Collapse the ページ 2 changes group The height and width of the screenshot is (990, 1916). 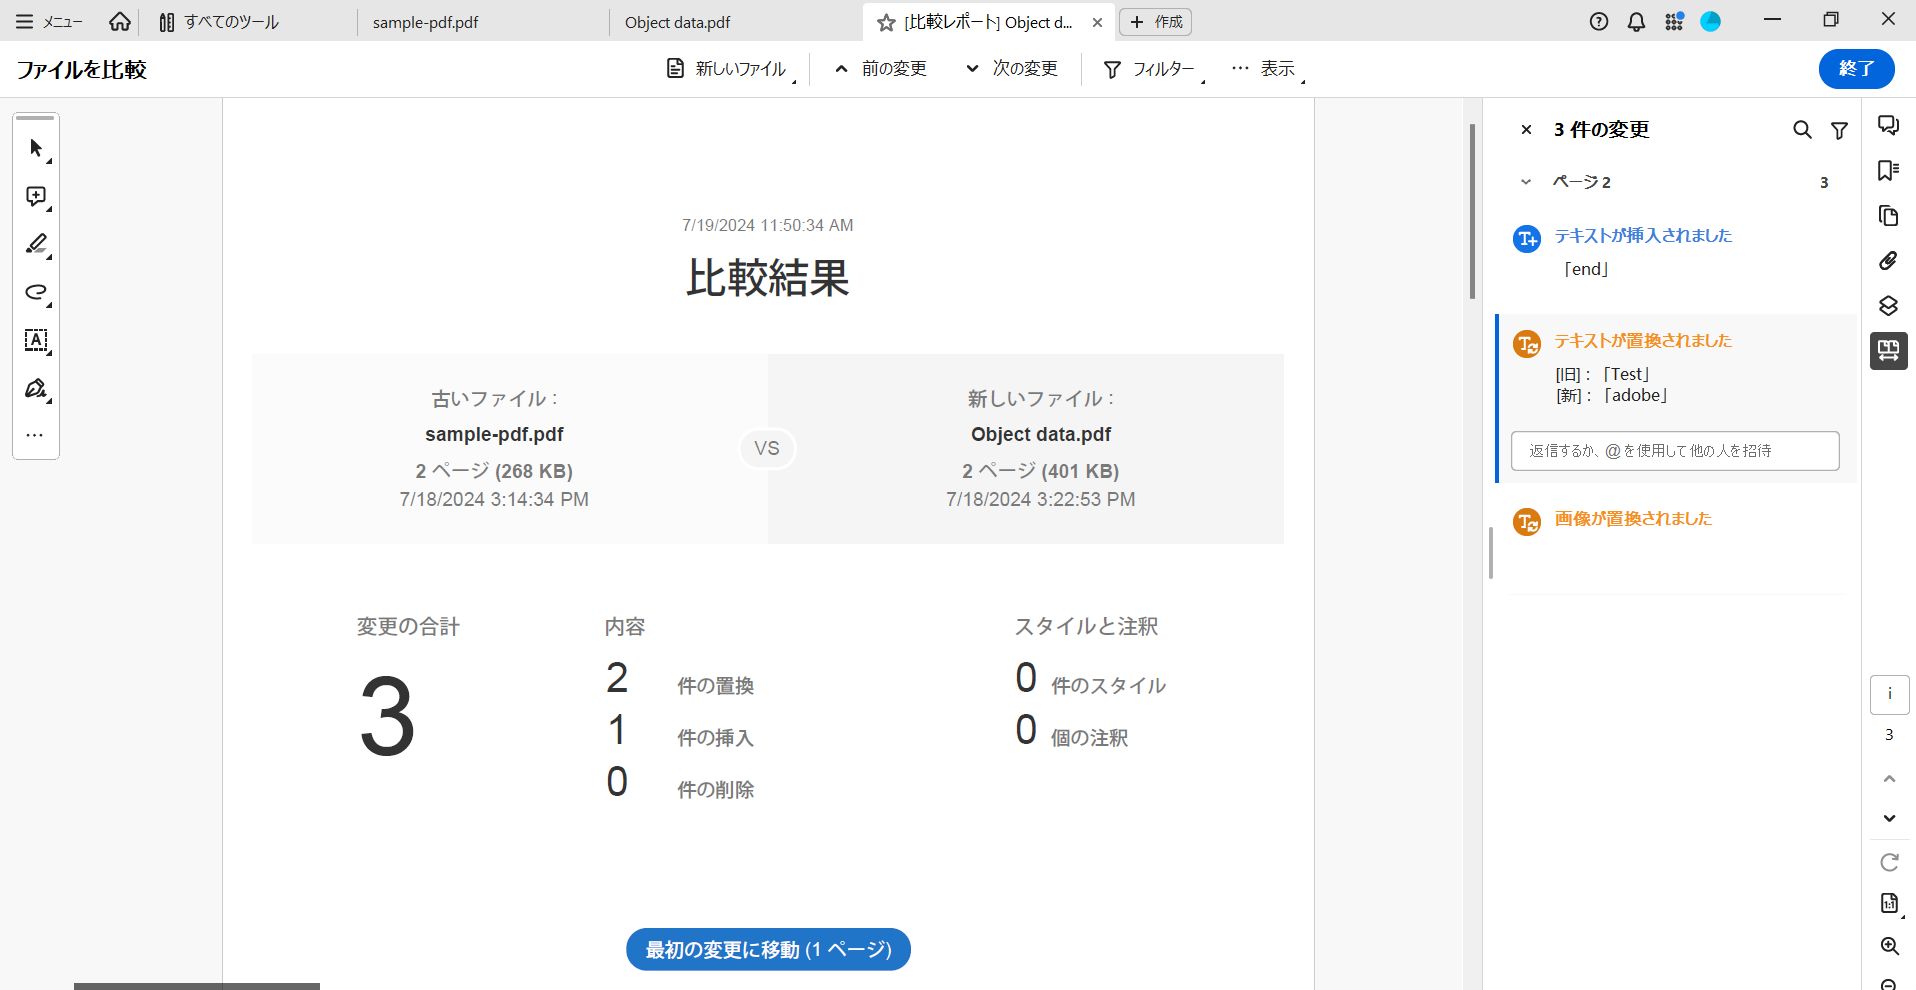[x=1525, y=181]
